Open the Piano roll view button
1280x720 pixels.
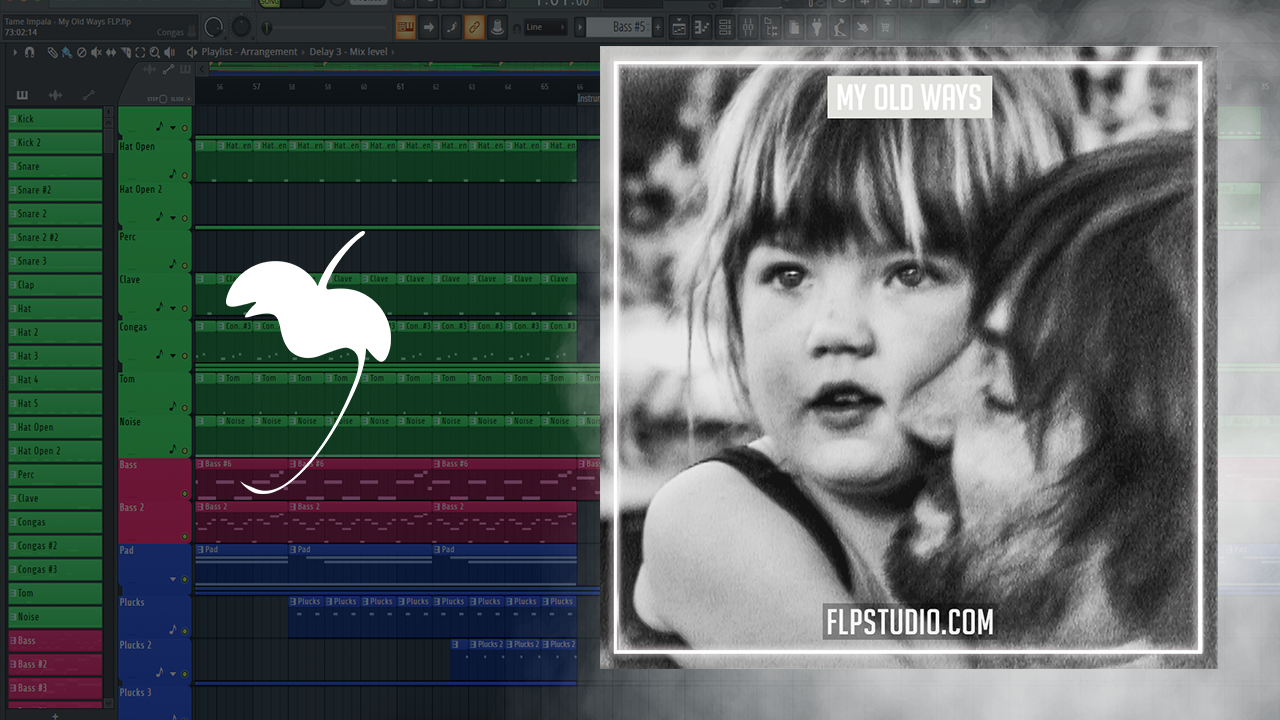pyautogui.click(x=703, y=27)
